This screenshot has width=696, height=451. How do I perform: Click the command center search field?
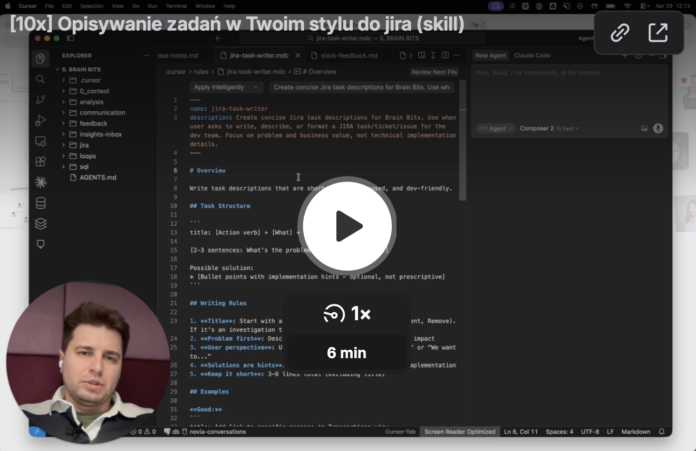pyautogui.click(x=363, y=38)
